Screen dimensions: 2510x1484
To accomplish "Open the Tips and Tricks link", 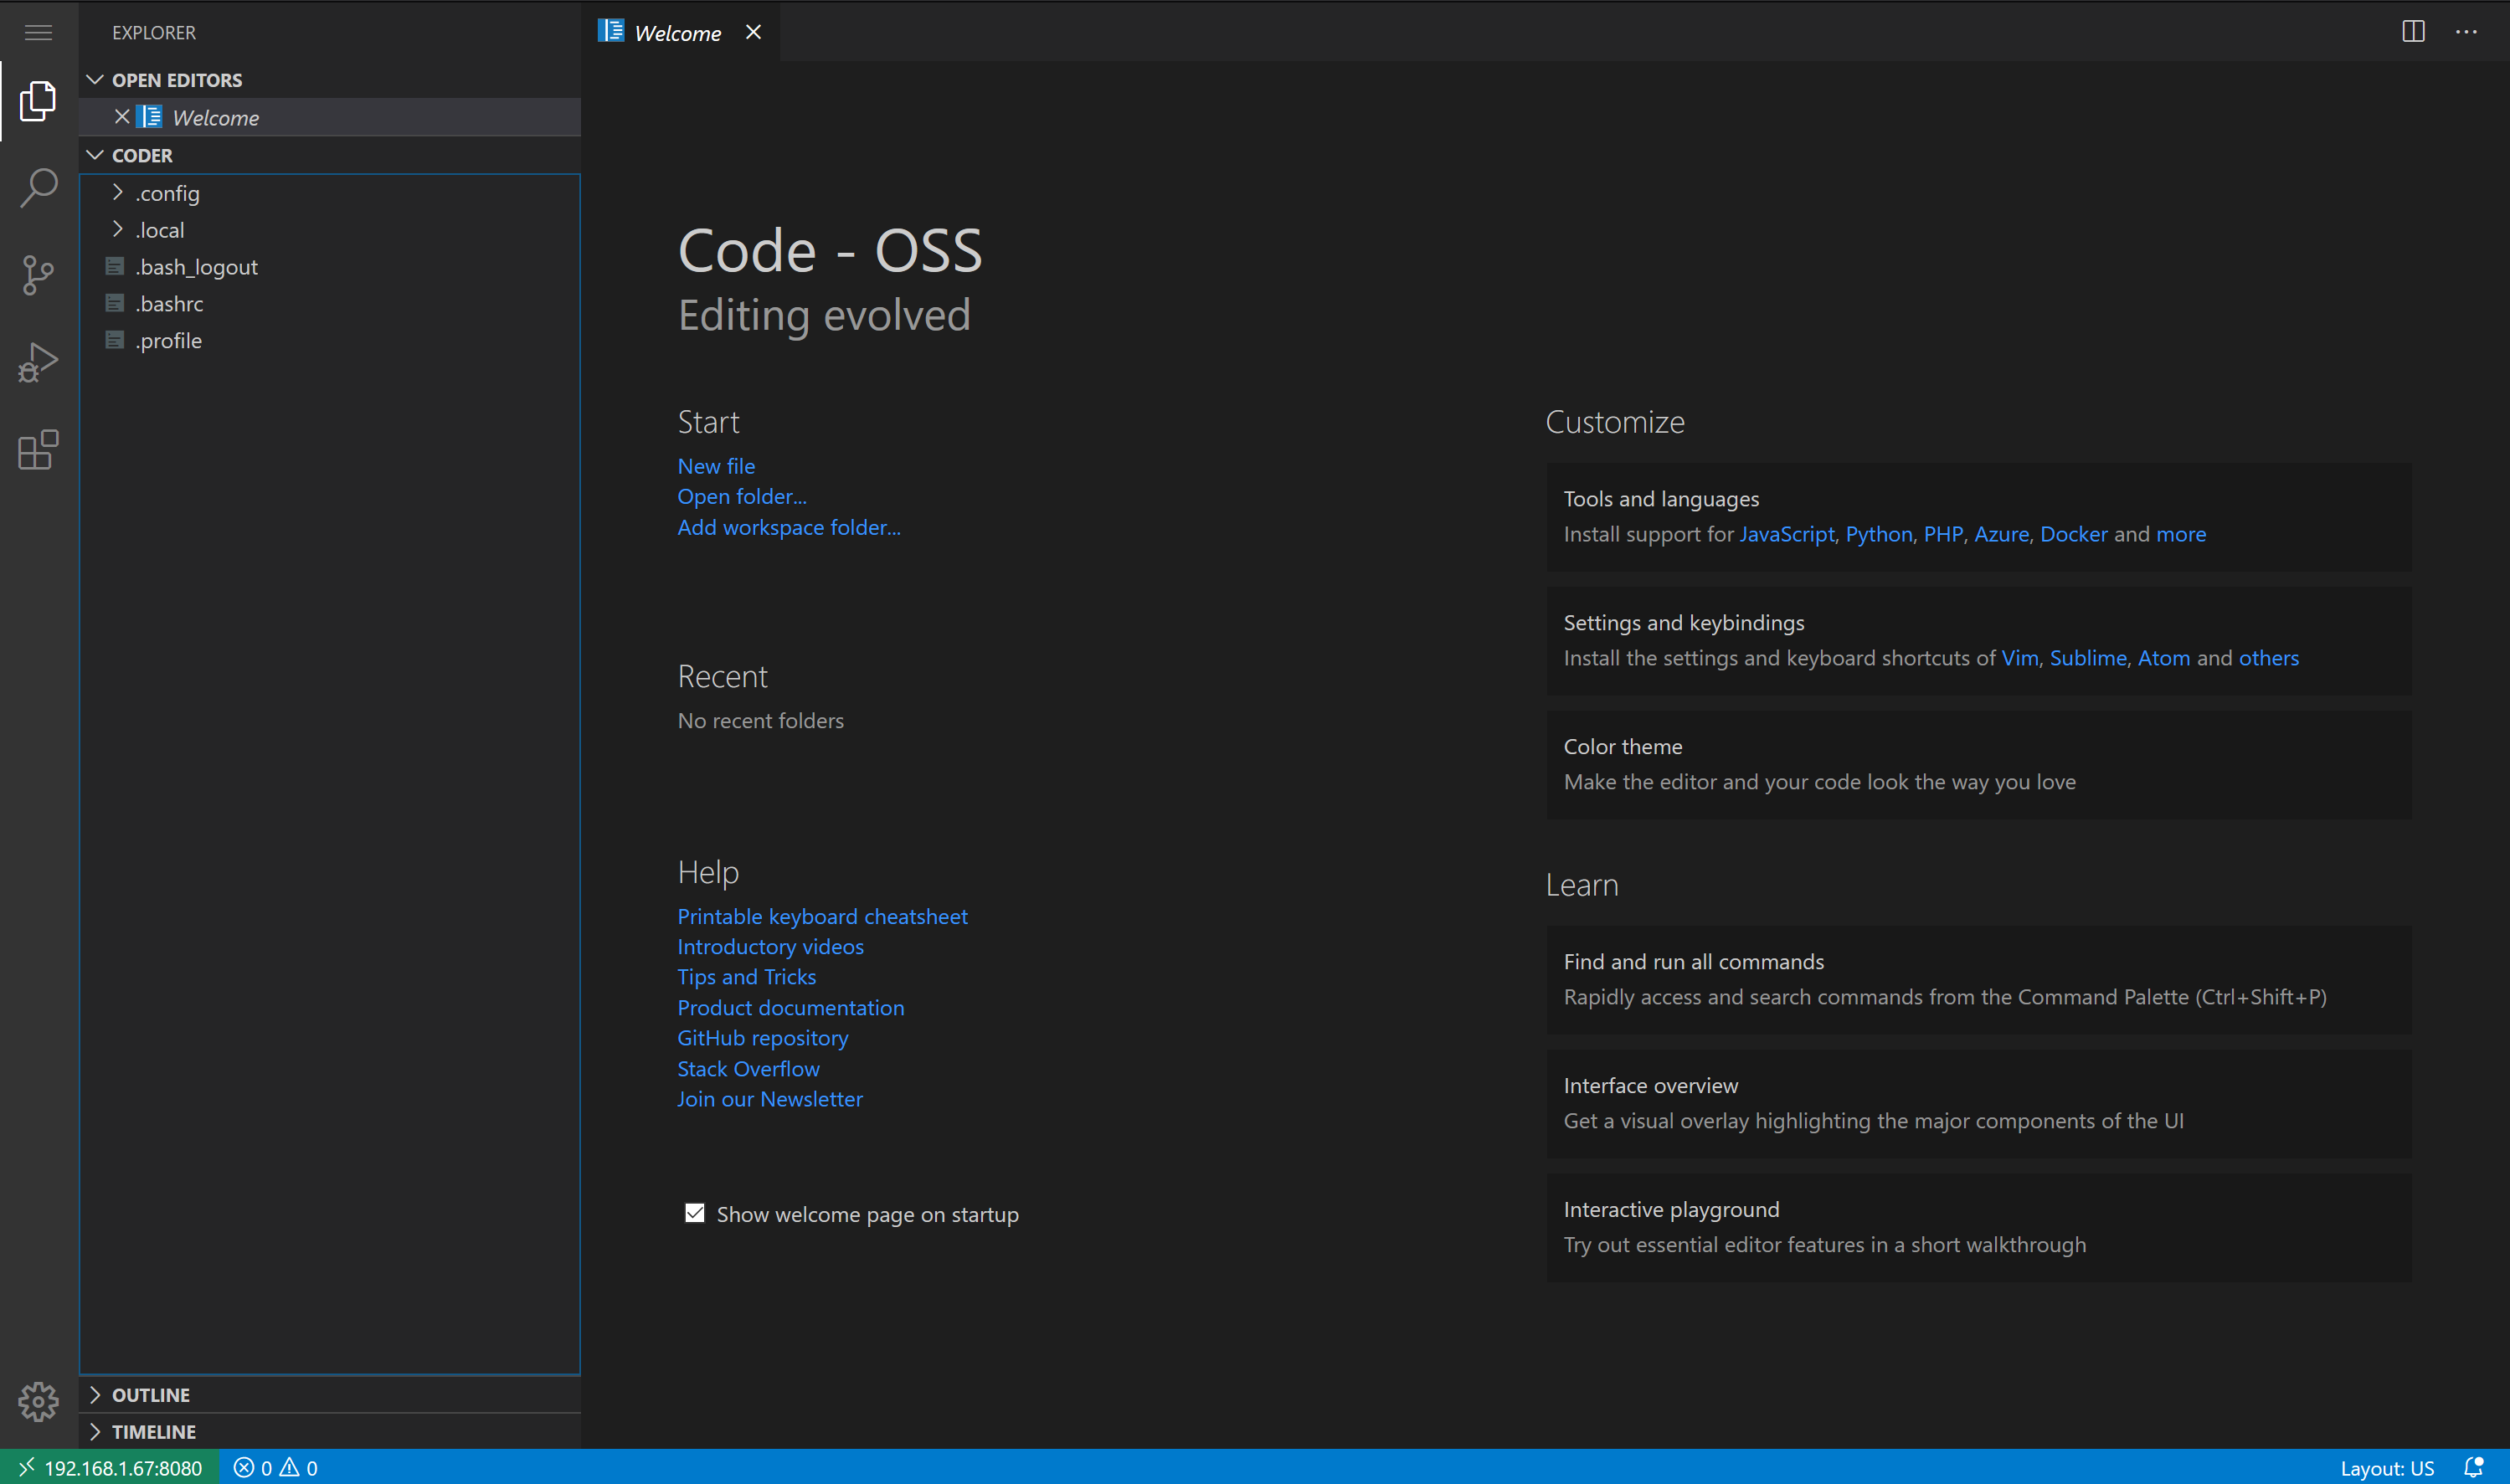I will pos(746,976).
